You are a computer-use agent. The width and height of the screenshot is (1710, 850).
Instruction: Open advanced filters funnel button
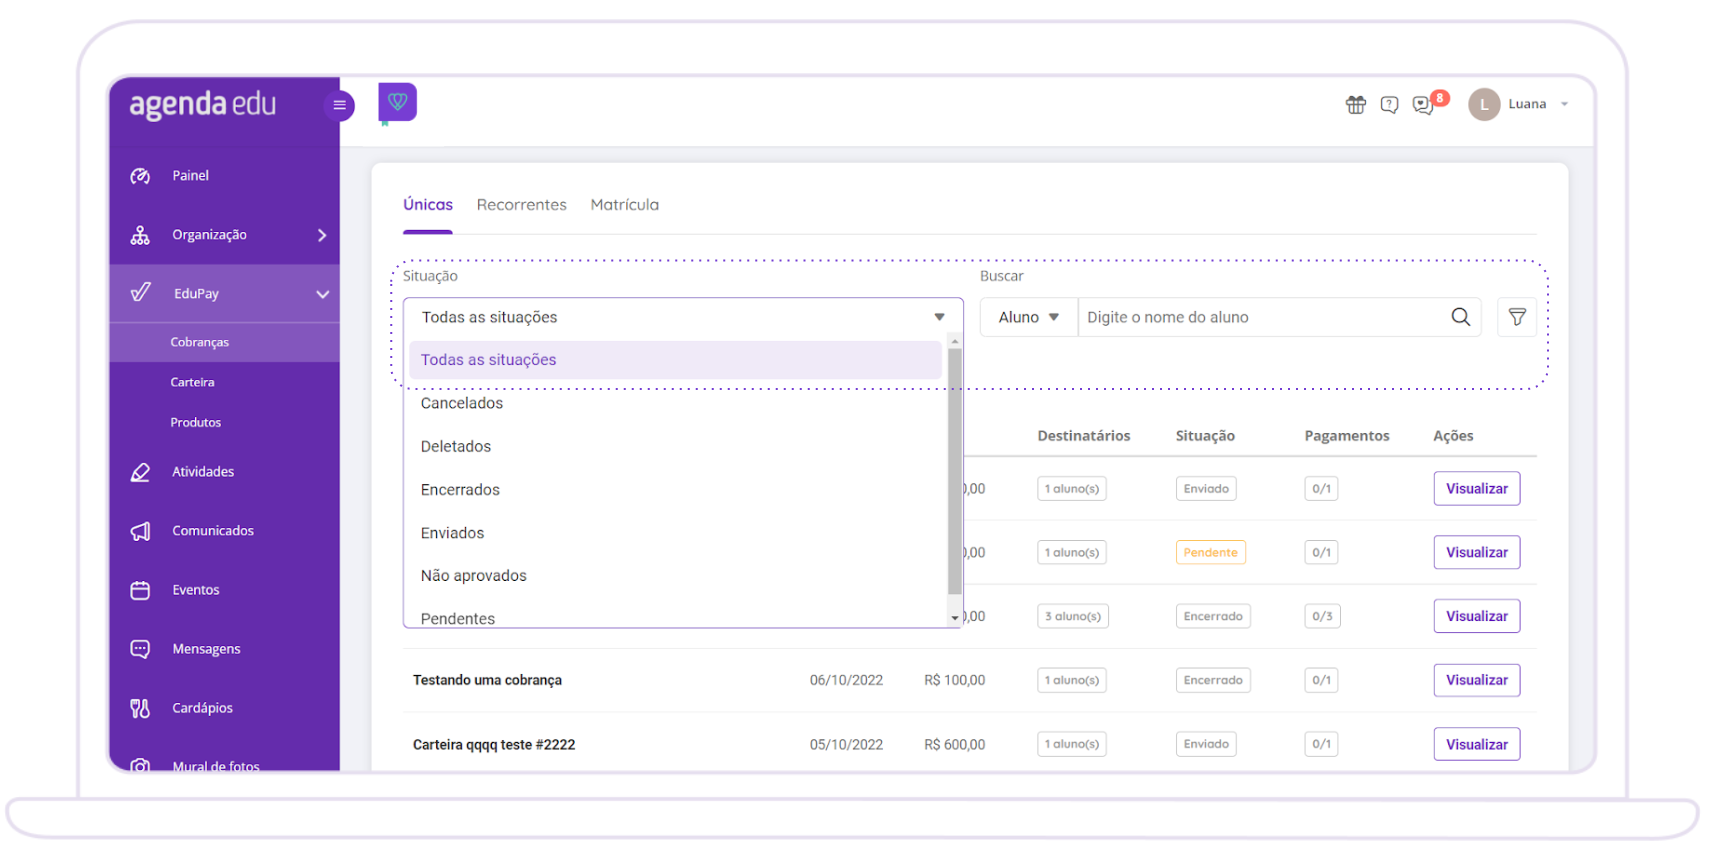[1517, 317]
